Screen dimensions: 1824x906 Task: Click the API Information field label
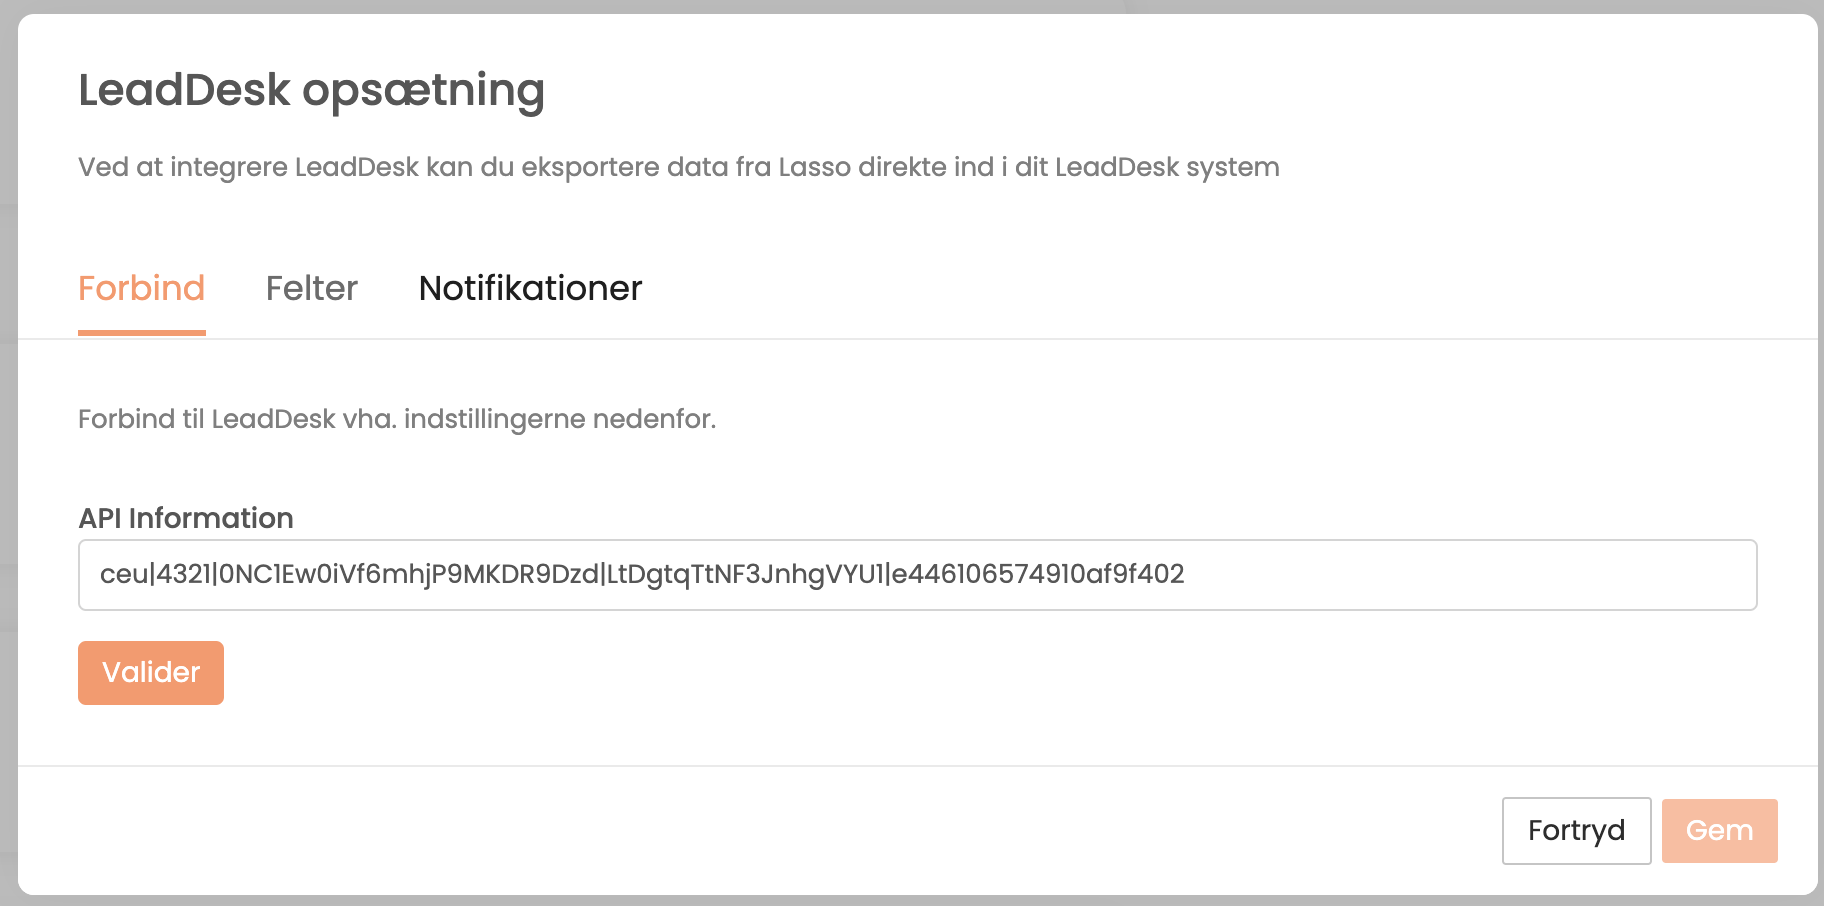point(186,518)
